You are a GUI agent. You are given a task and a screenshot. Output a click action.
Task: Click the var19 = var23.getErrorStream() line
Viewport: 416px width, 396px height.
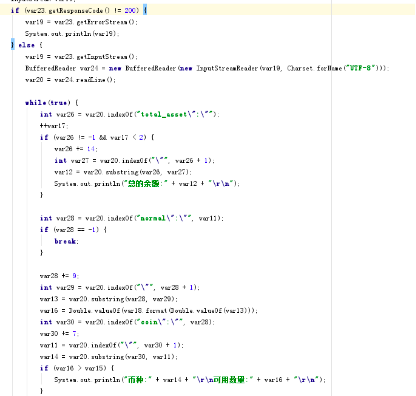click(81, 22)
